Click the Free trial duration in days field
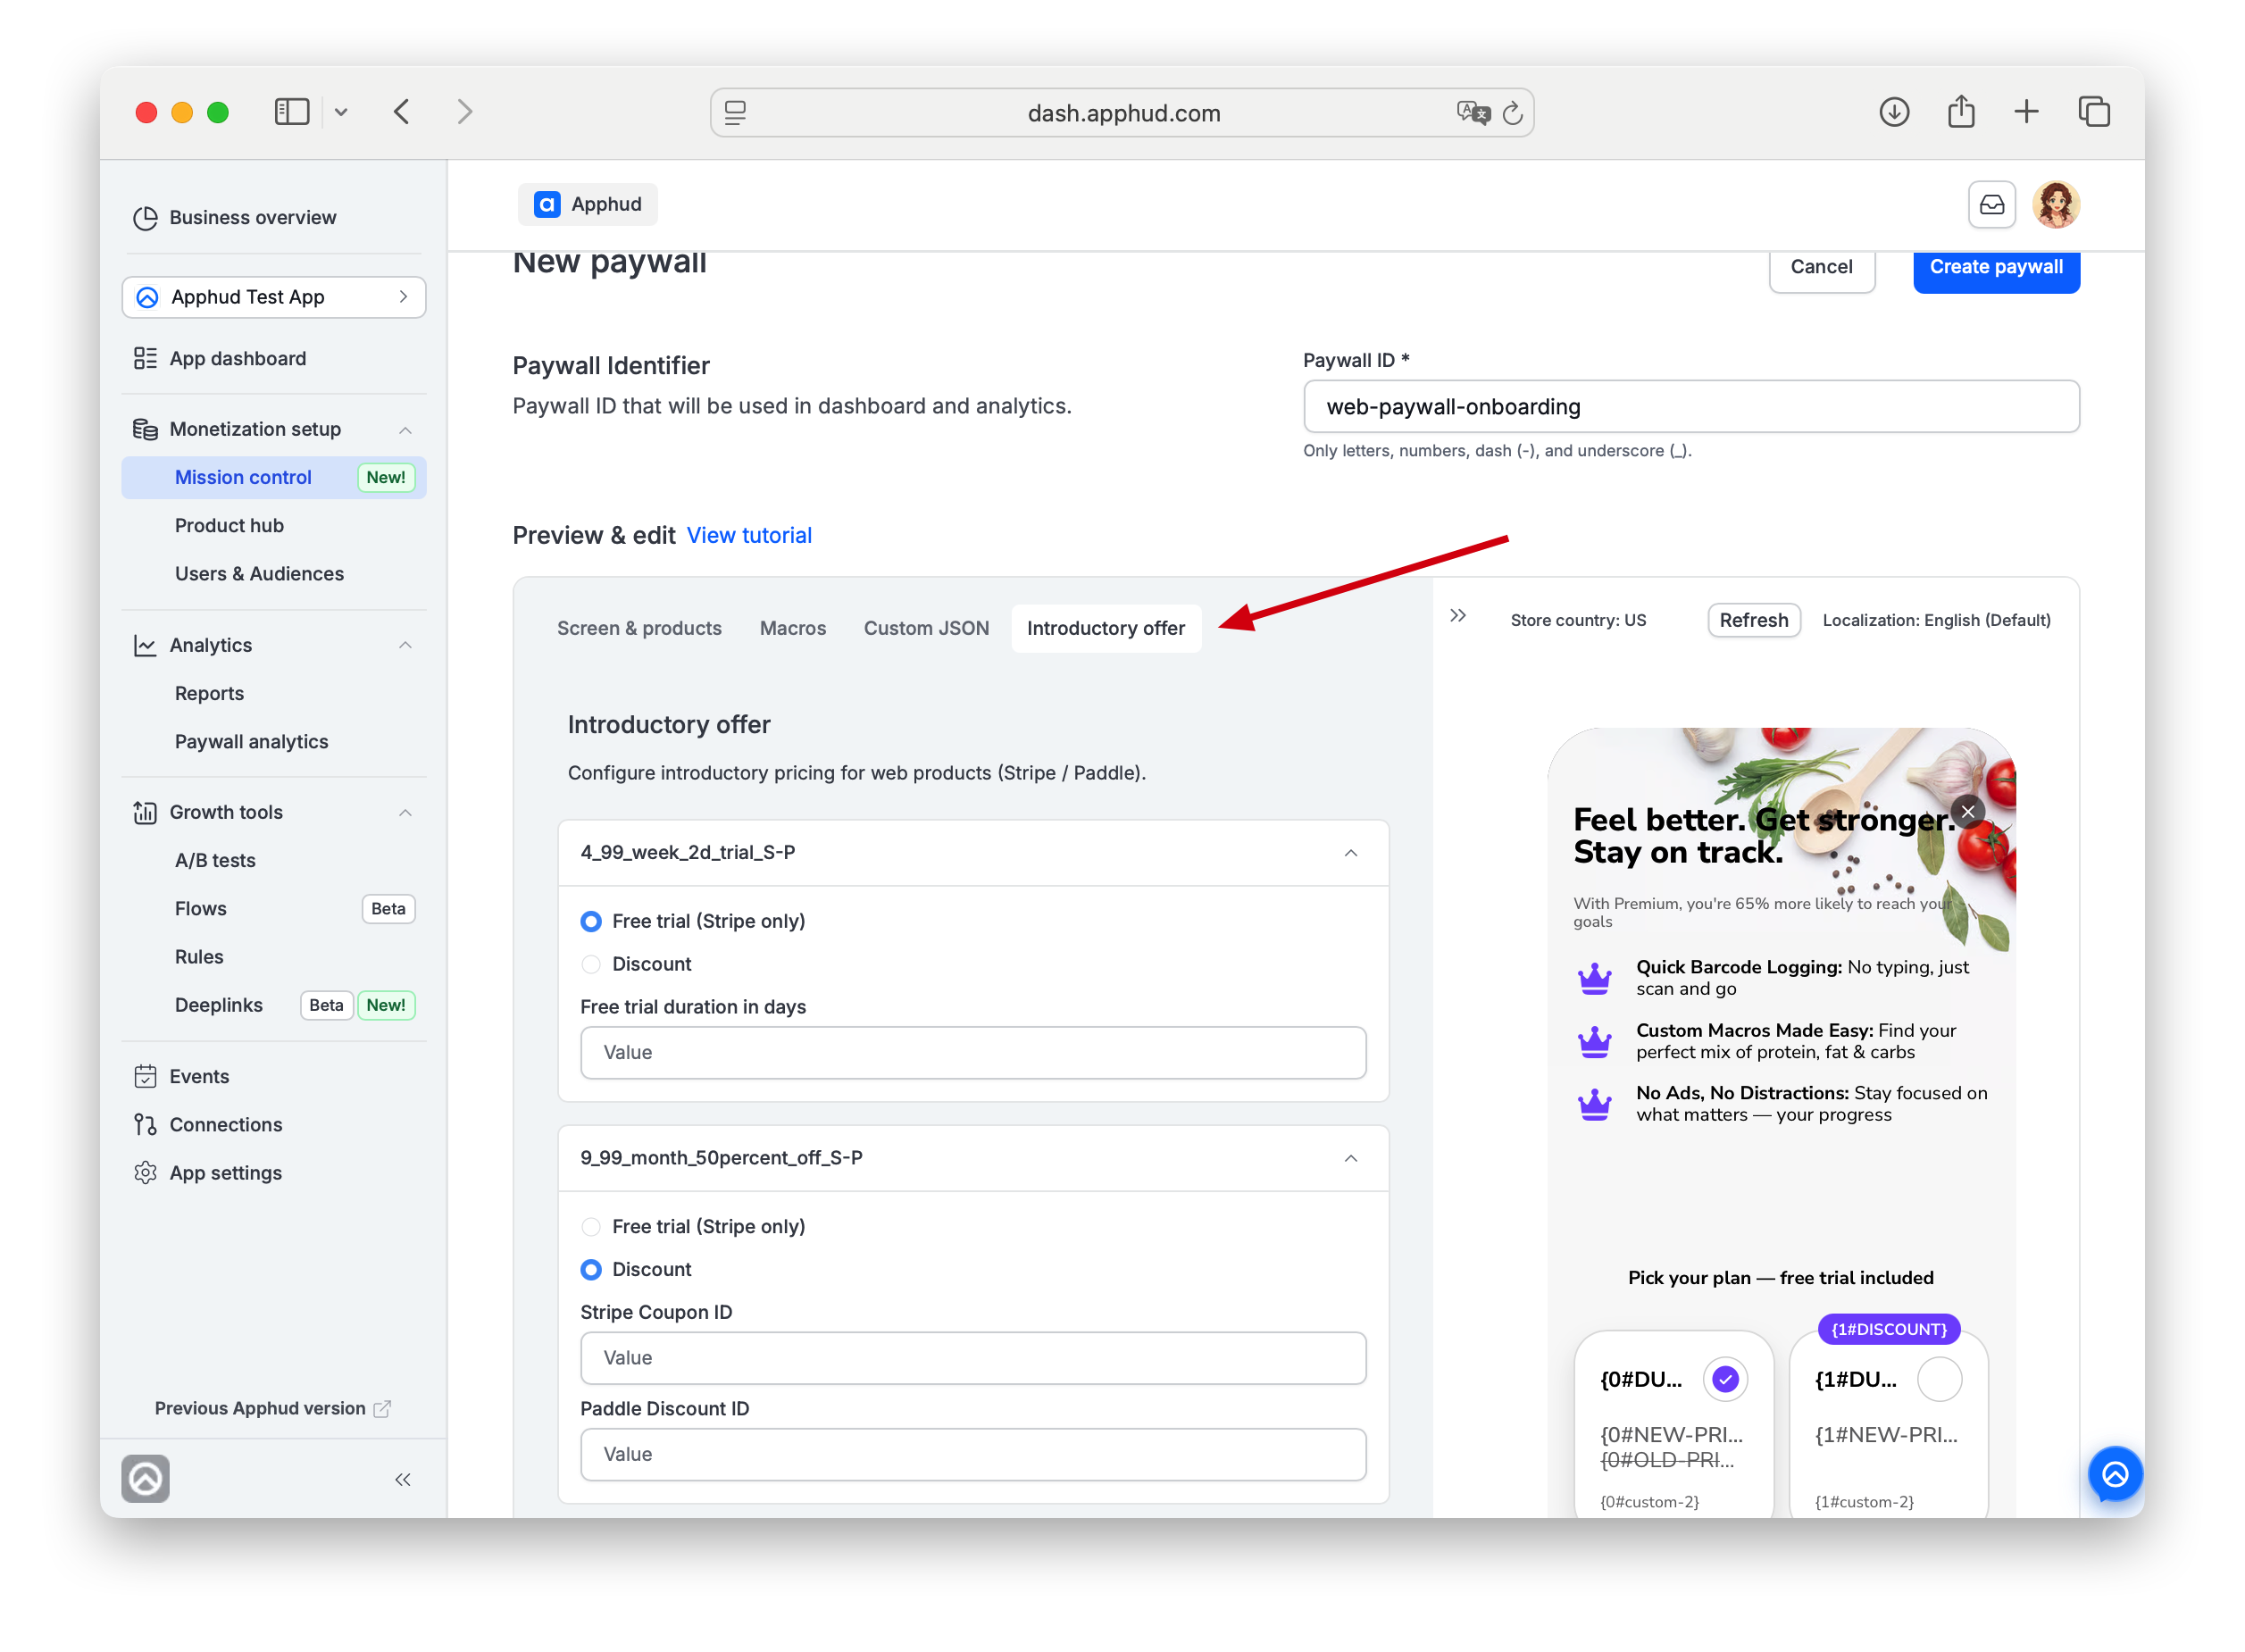2245x1652 pixels. pos(972,1052)
